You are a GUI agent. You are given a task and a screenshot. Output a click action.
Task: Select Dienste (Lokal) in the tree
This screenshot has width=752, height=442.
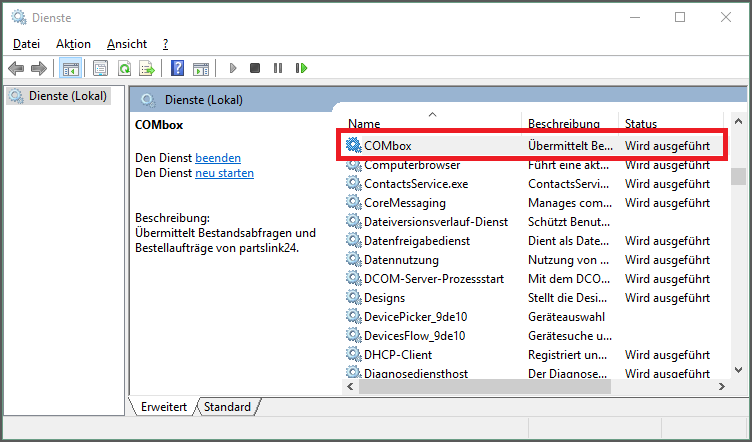68,96
